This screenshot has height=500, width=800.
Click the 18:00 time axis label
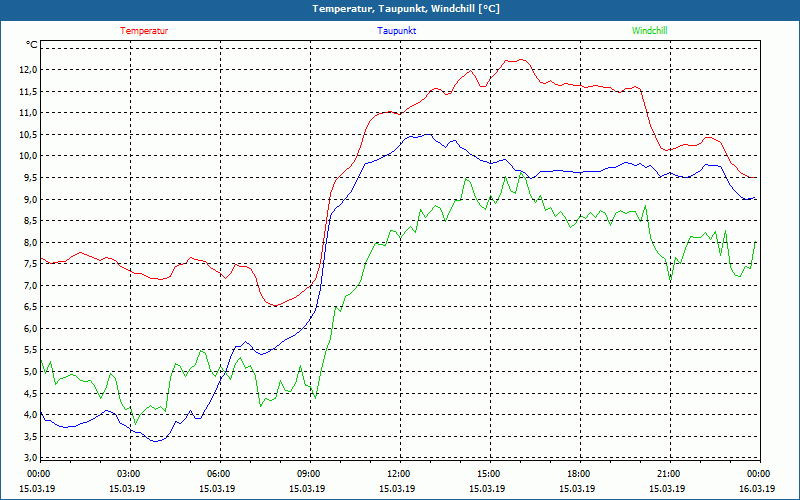(x=579, y=474)
